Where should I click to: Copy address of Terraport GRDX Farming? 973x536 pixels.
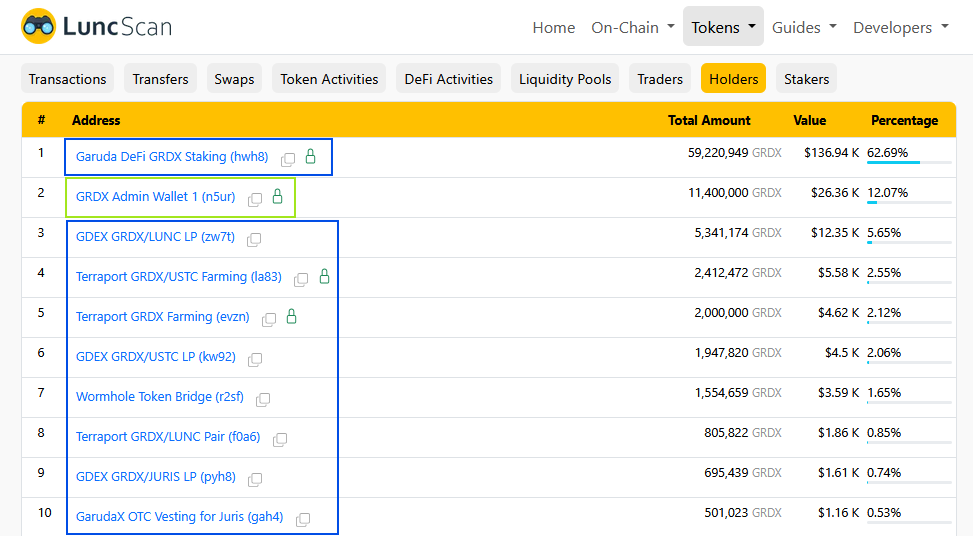[x=269, y=319]
